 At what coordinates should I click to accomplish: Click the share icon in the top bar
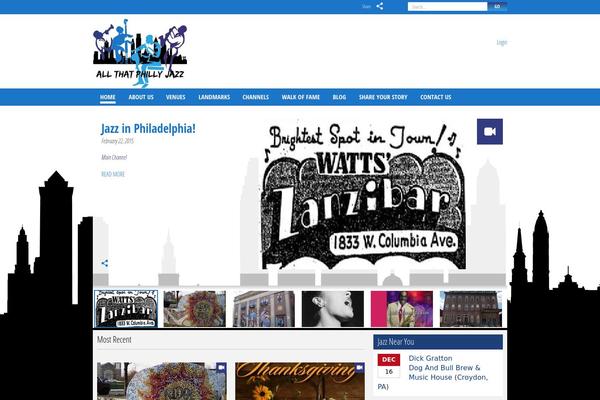coord(379,6)
